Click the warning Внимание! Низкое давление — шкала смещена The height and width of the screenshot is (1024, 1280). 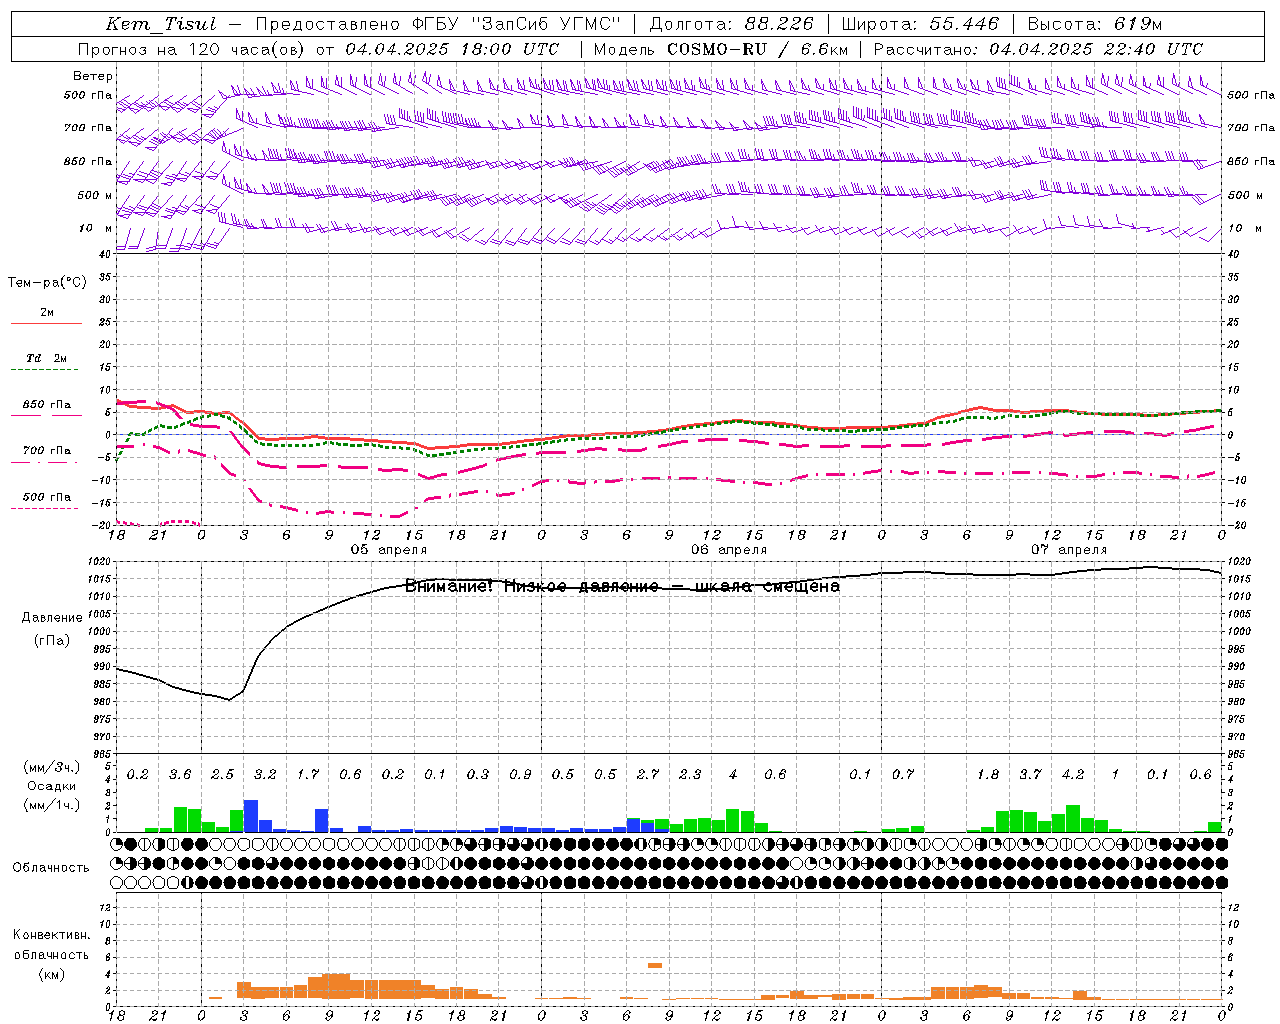pyautogui.click(x=622, y=587)
